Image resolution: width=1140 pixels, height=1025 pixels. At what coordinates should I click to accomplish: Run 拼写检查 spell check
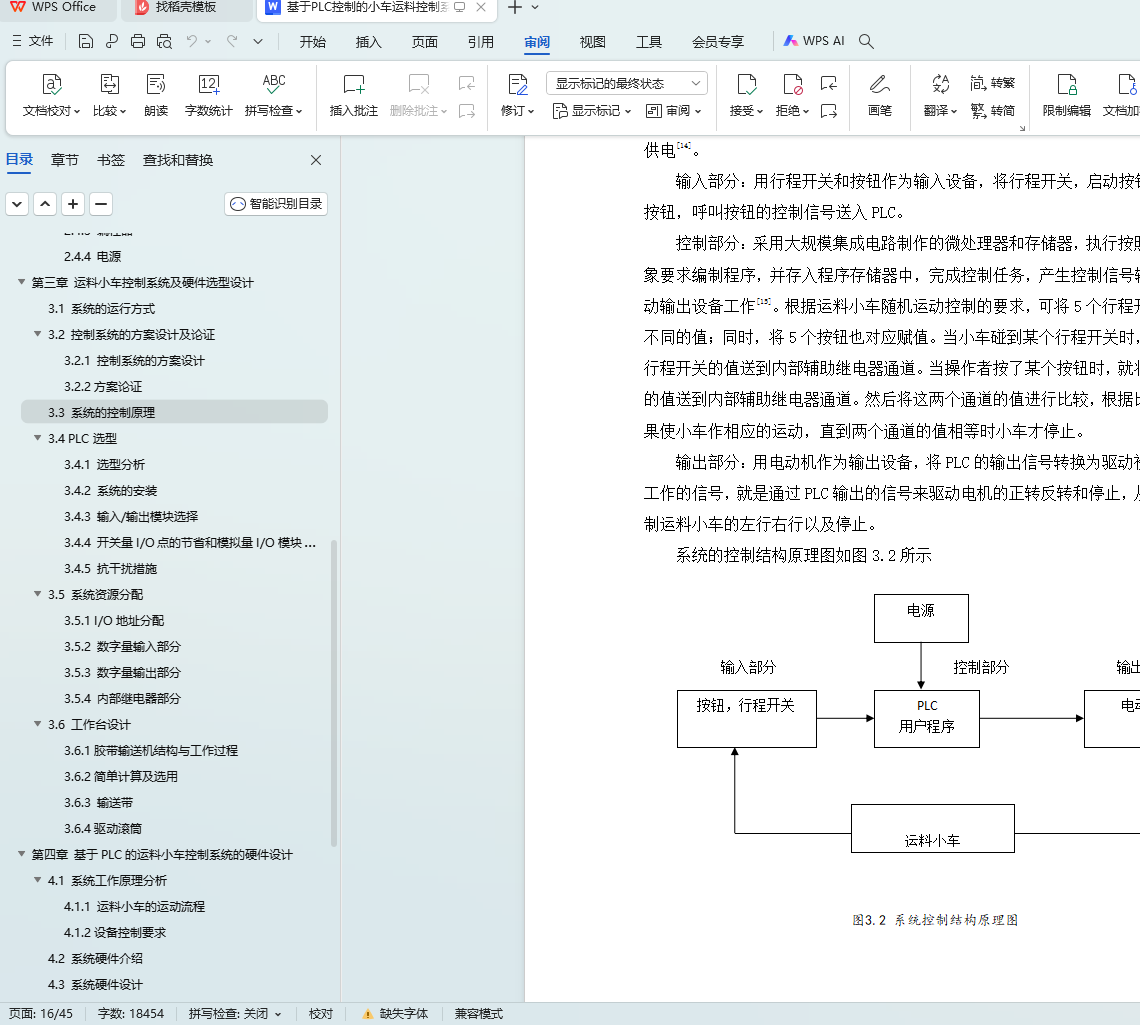273,95
